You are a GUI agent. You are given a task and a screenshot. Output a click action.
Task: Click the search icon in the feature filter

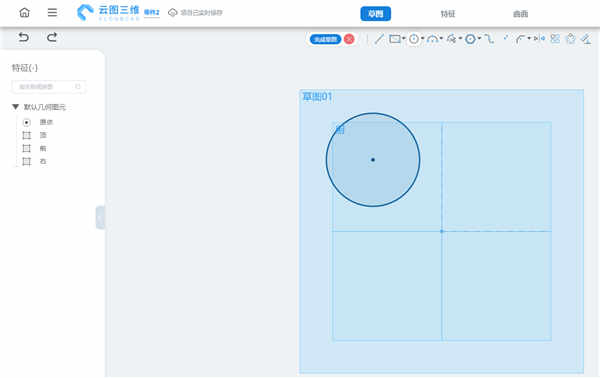(x=78, y=86)
